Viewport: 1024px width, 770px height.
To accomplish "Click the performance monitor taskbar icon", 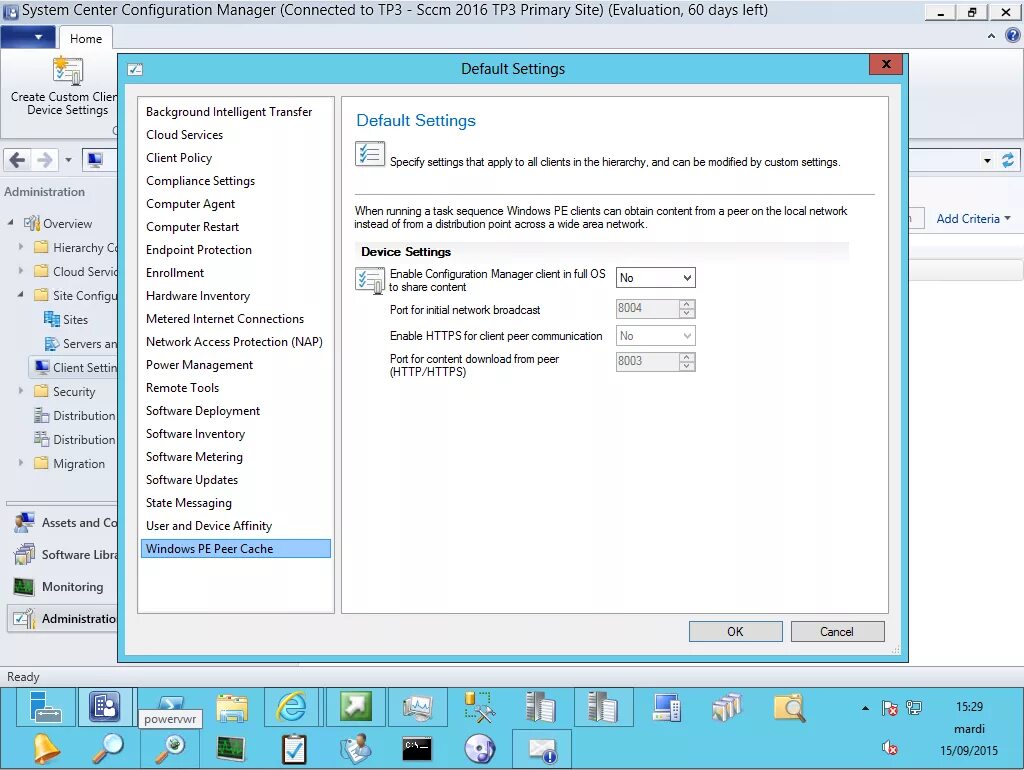I will coord(417,707).
